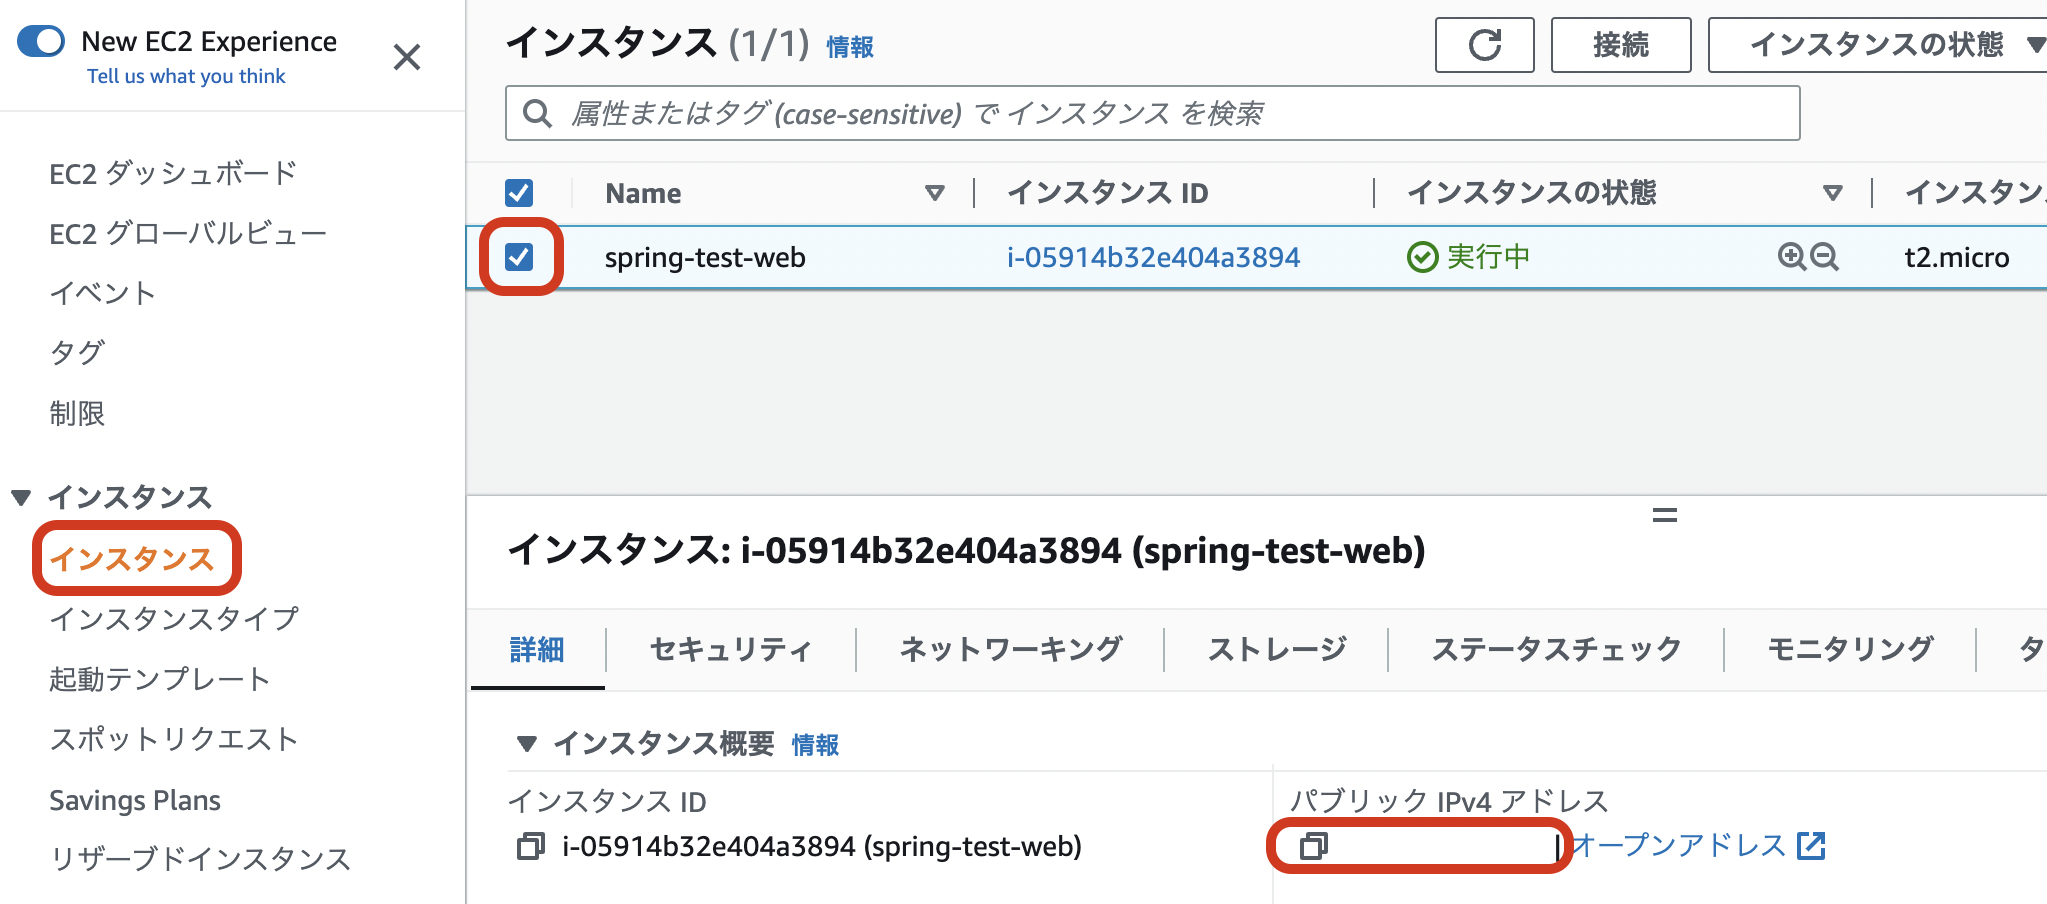Select the zoom-in magnifier on the instance row
Viewport: 2047px width, 904px height.
[1790, 257]
